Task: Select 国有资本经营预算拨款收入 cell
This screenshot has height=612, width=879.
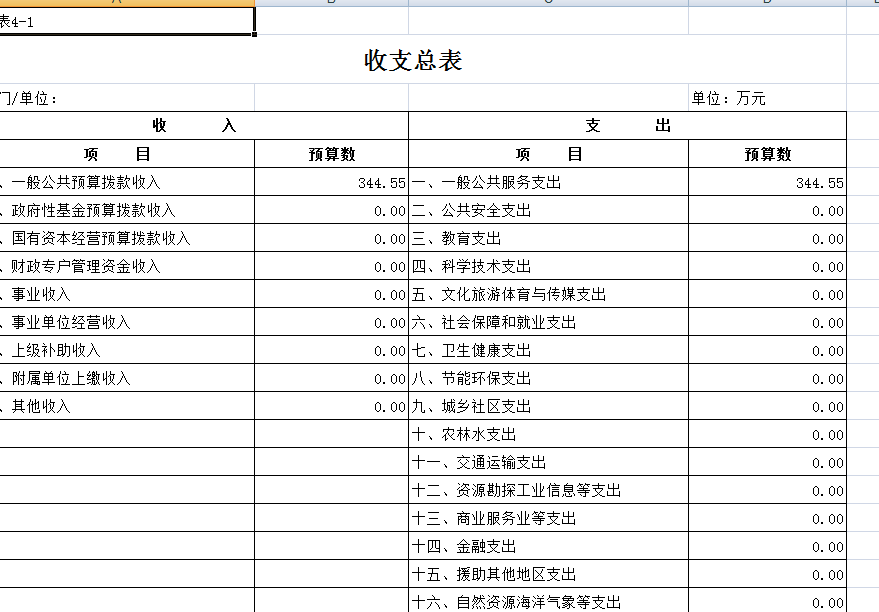Action: 127,238
